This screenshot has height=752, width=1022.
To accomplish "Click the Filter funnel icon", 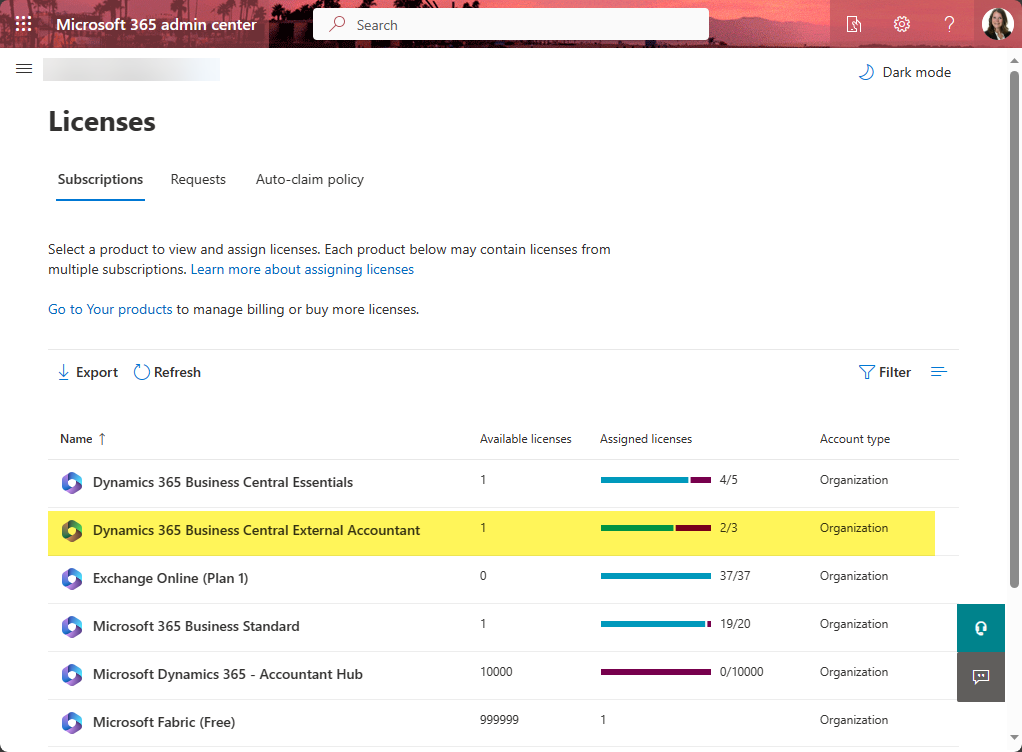I will (866, 372).
